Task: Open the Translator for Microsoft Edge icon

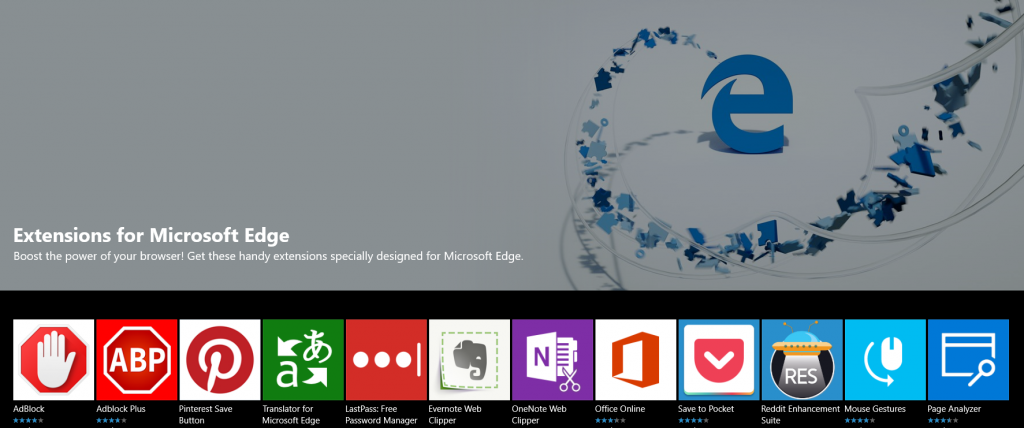Action: tap(303, 359)
